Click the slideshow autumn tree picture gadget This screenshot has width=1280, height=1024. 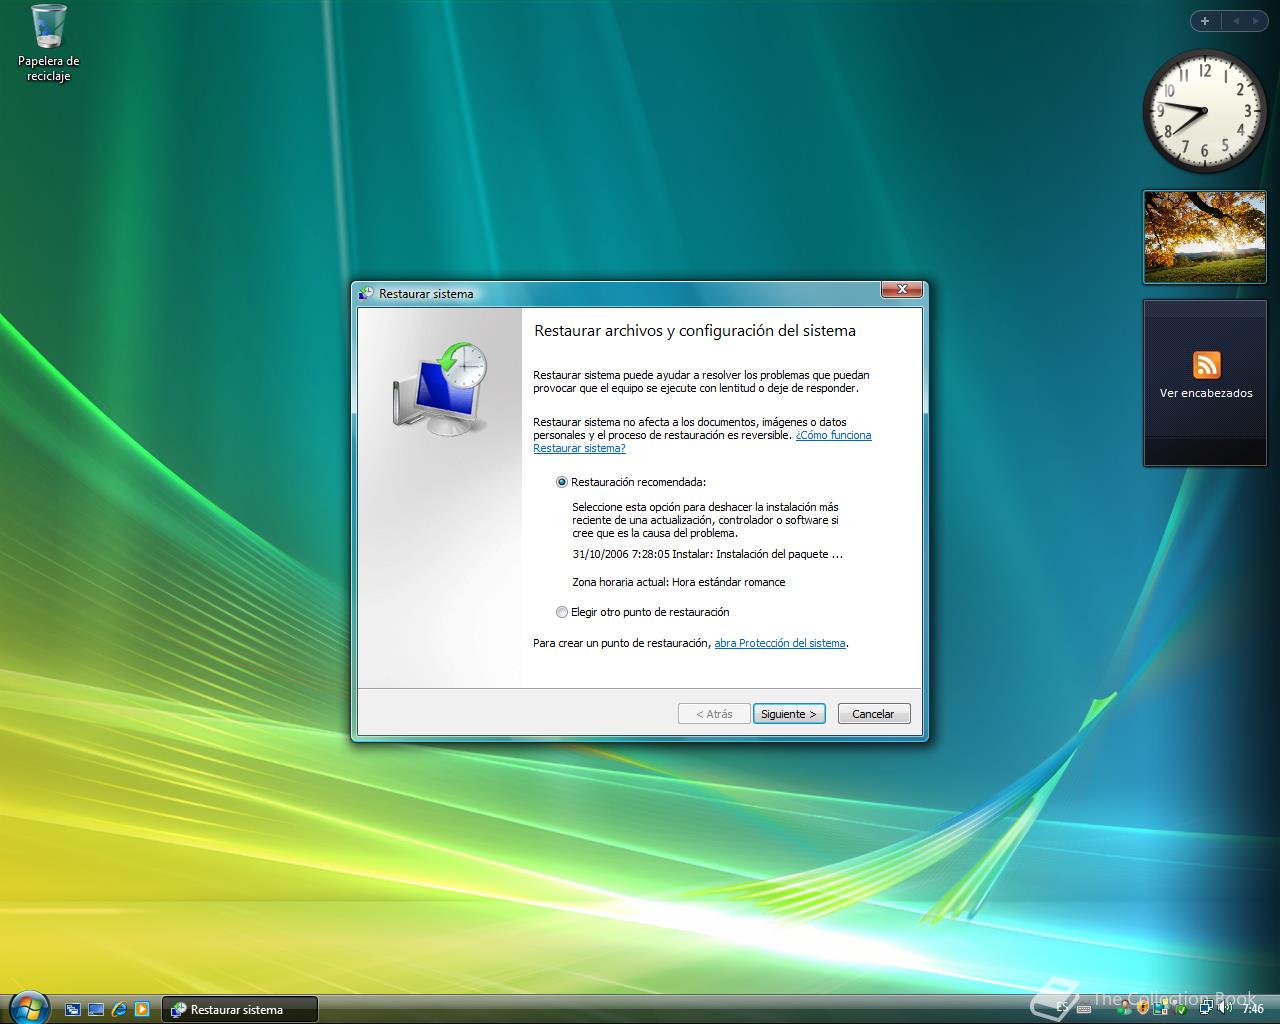tap(1204, 237)
